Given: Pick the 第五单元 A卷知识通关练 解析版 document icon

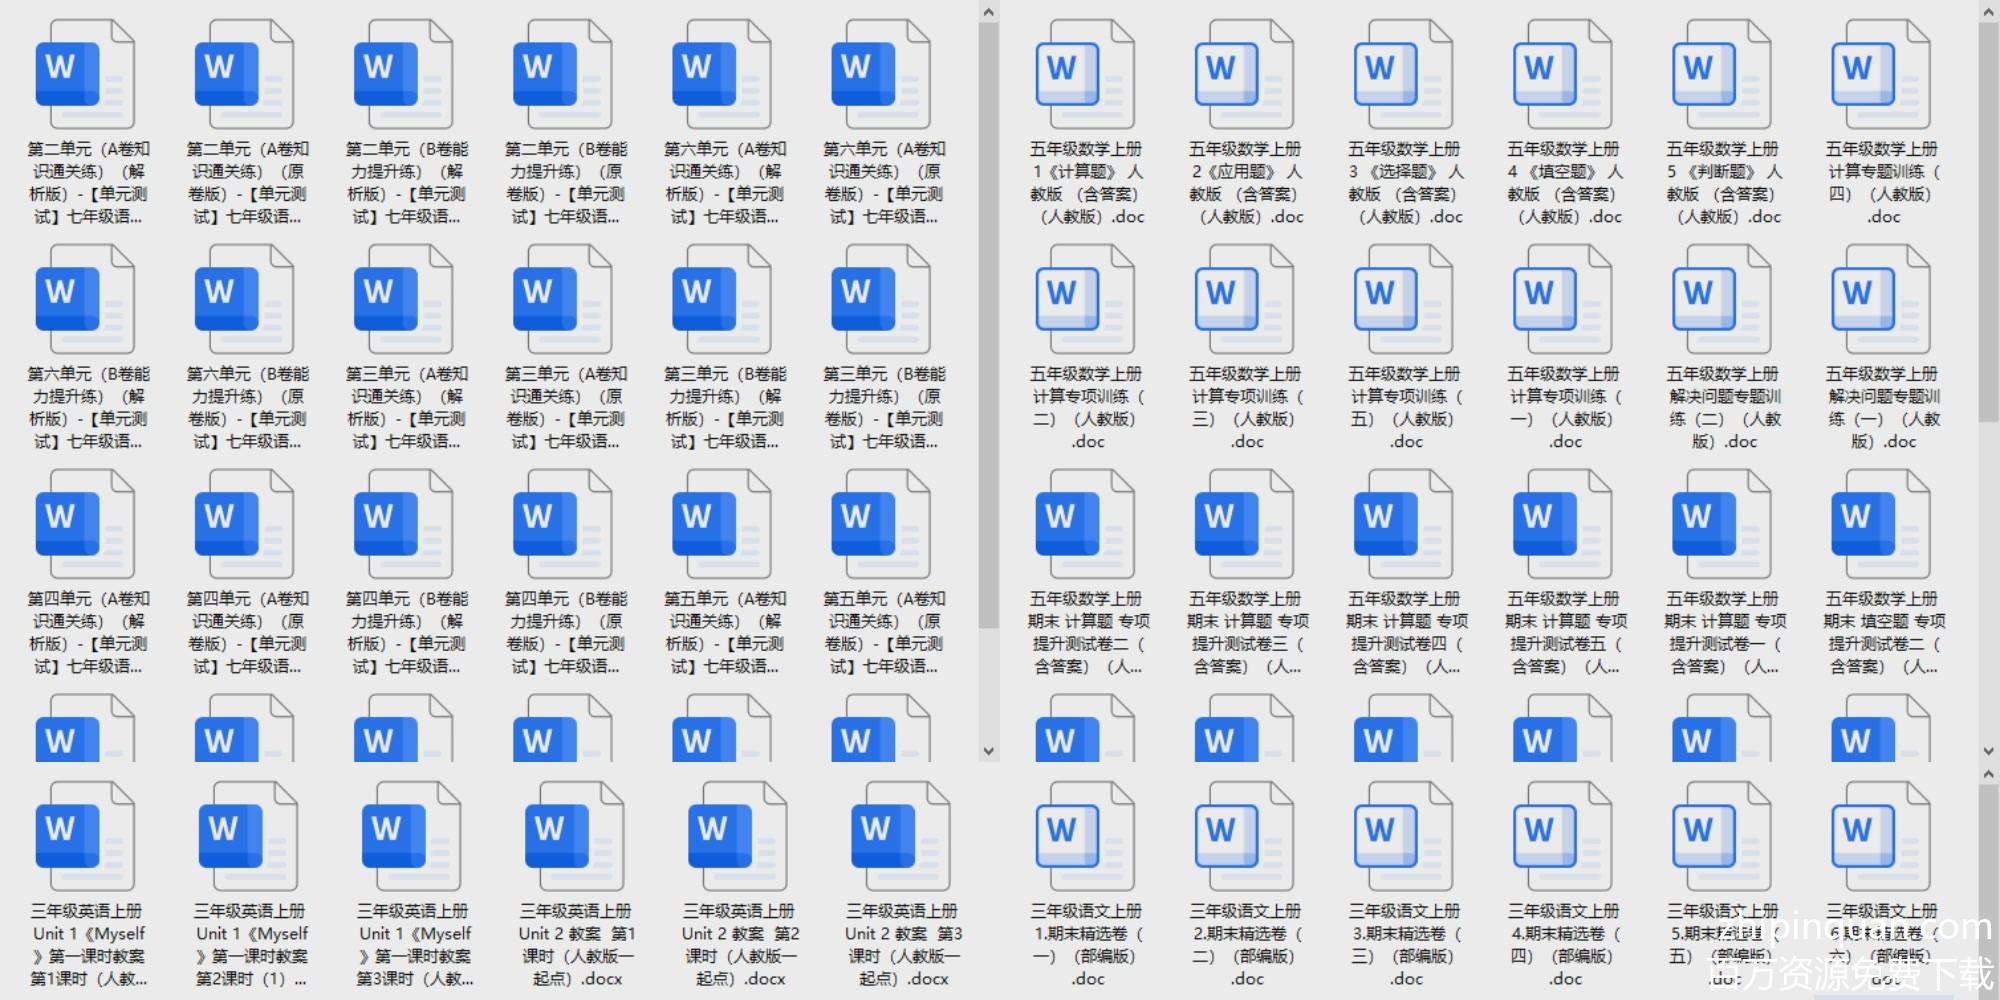Looking at the screenshot, I should (721, 524).
